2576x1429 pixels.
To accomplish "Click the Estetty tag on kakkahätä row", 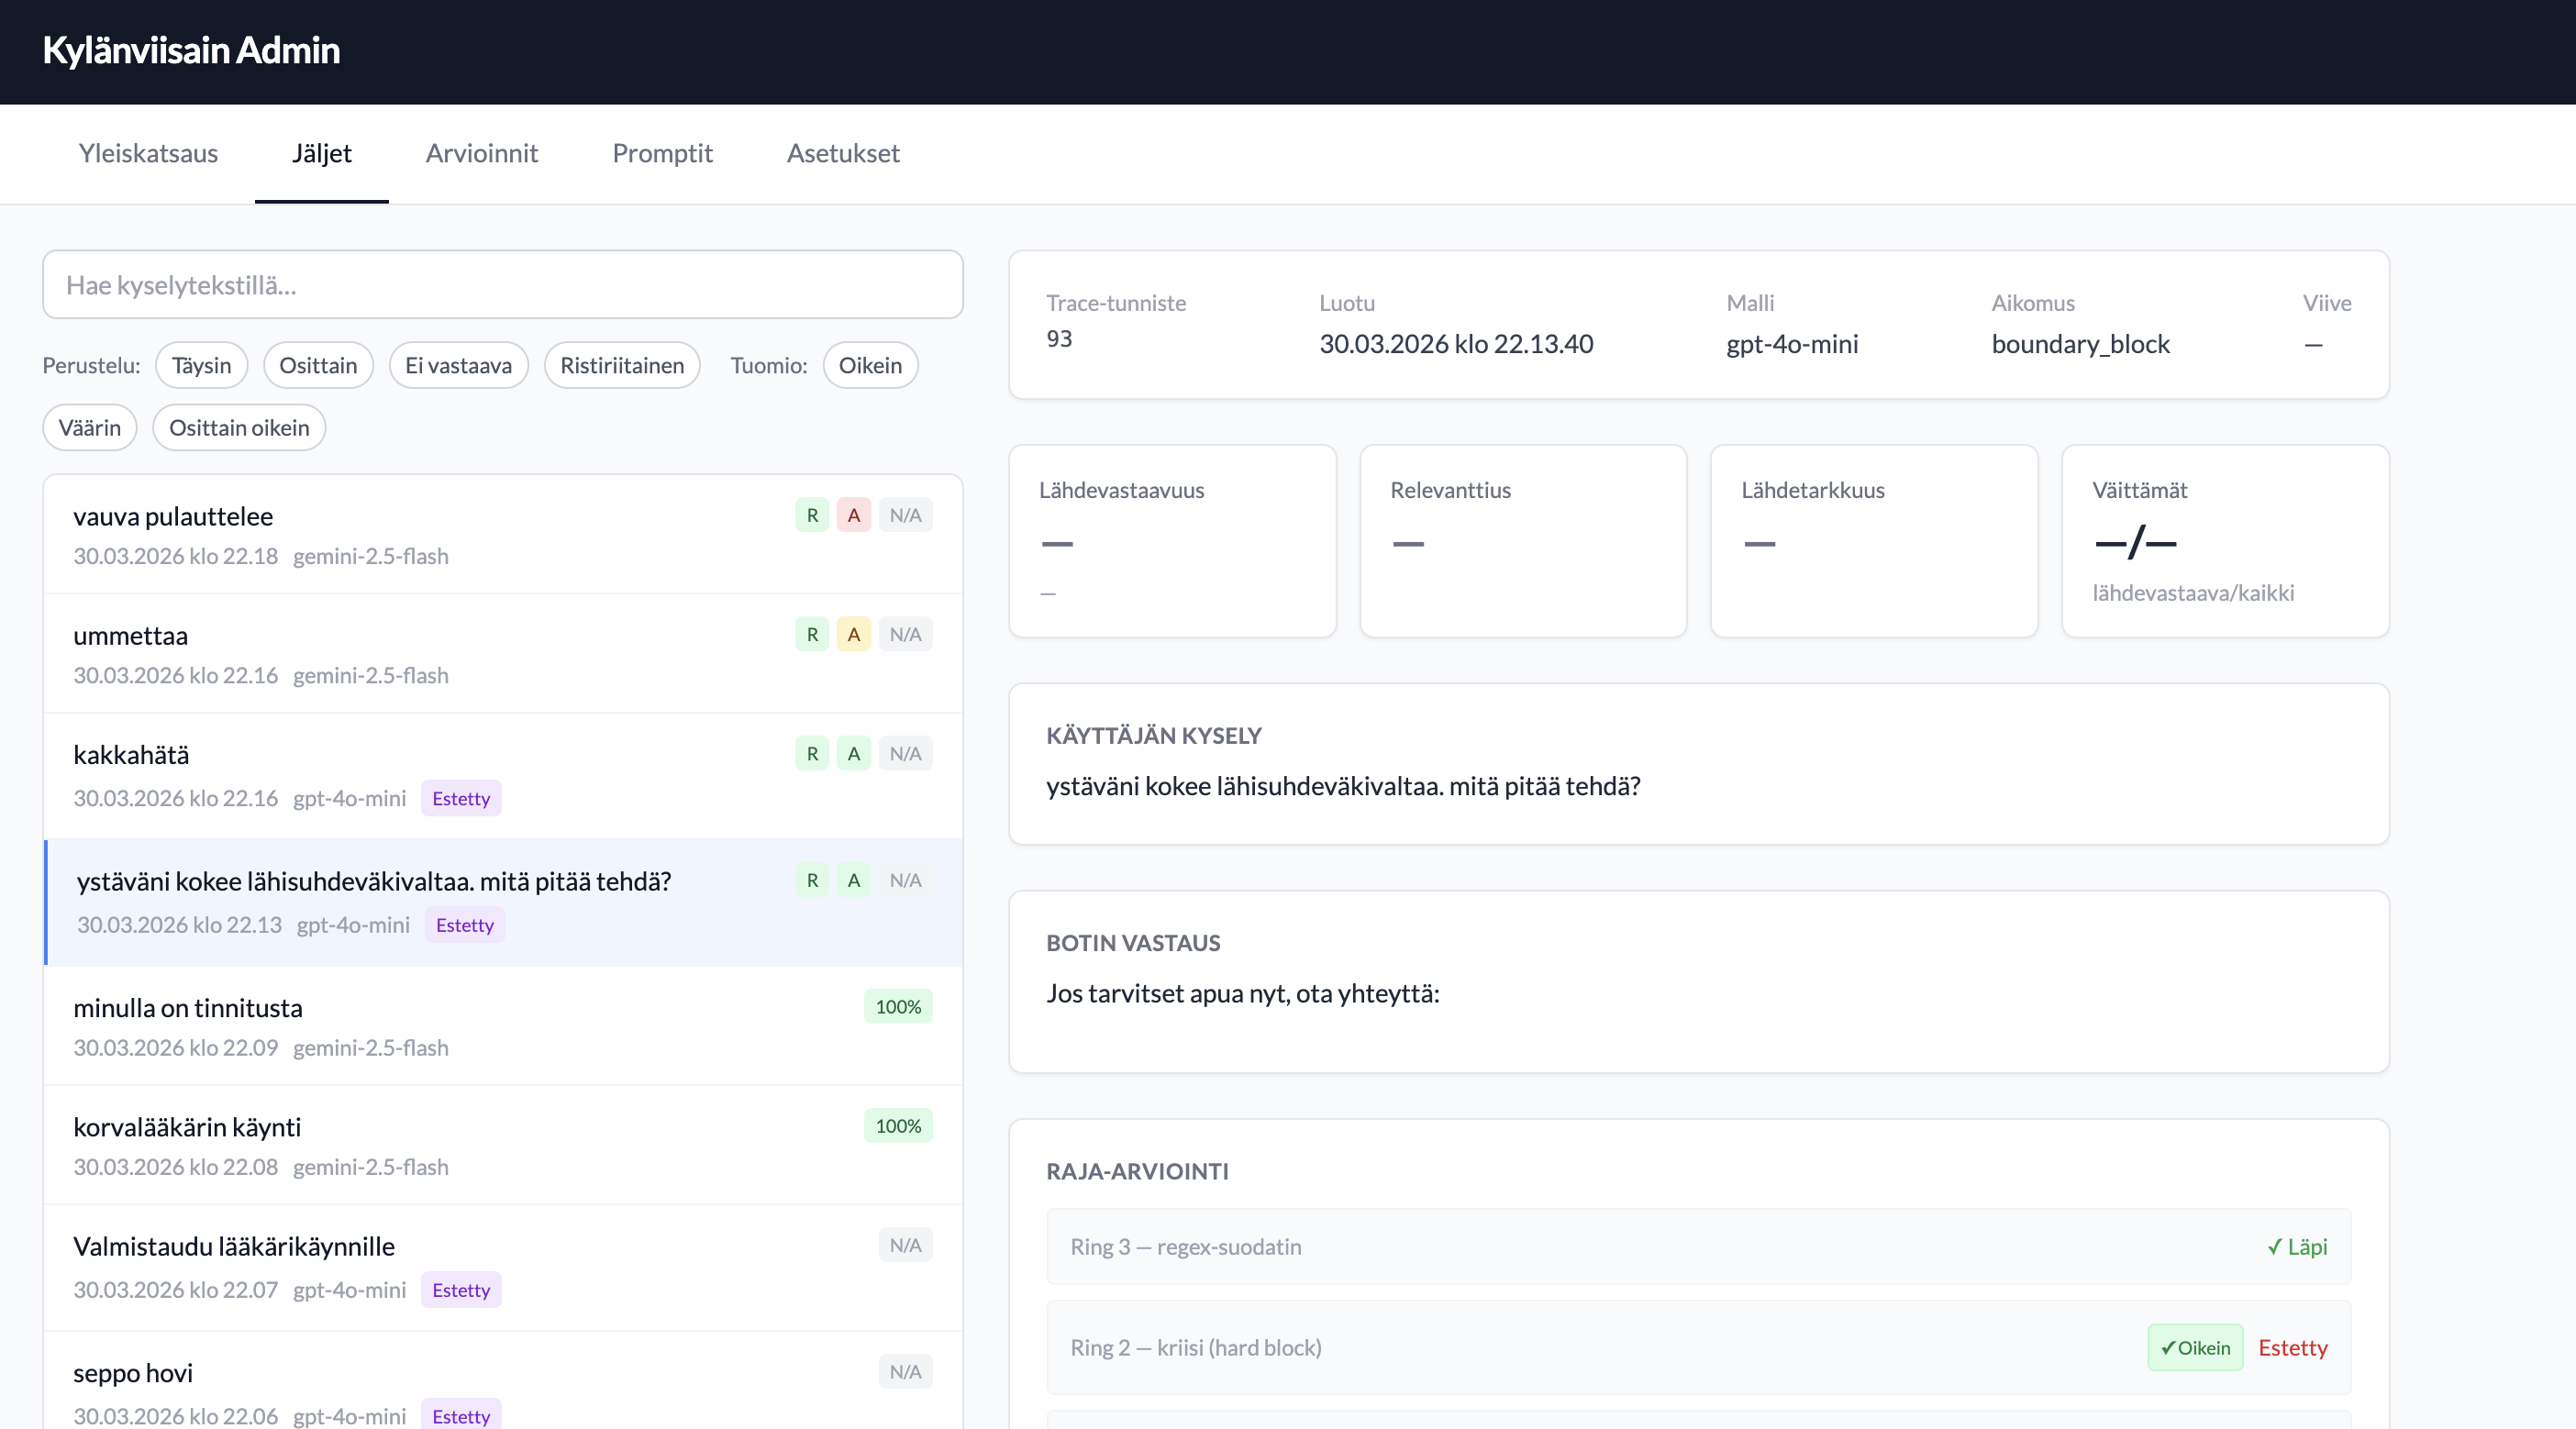I will tap(461, 798).
